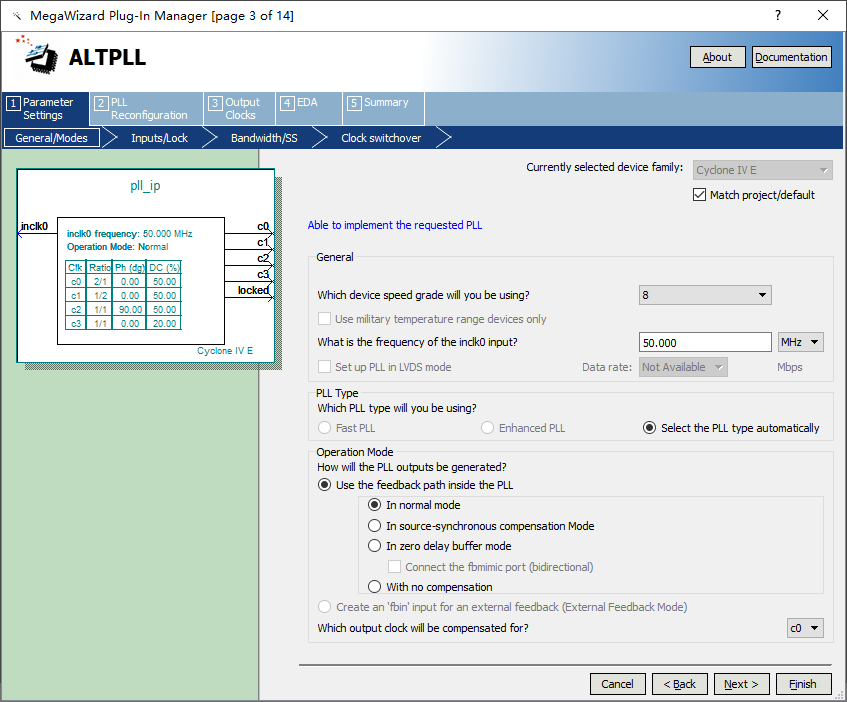Viewport: 847px width, 702px height.
Task: Open the Documentation button
Action: tap(791, 57)
